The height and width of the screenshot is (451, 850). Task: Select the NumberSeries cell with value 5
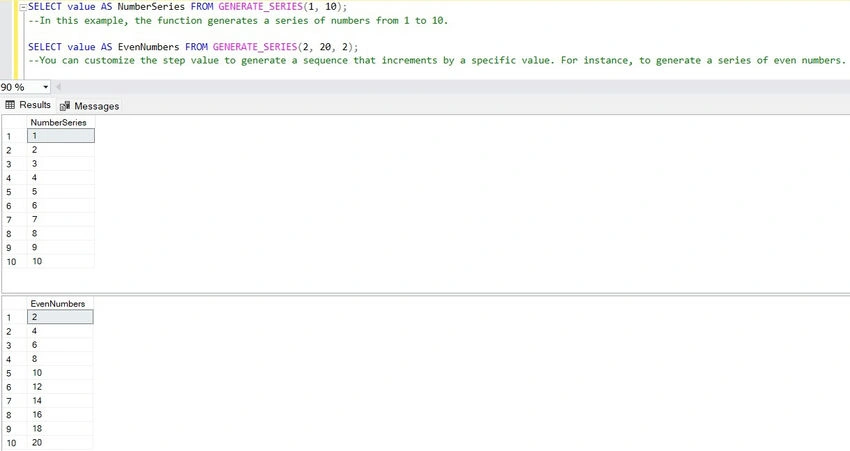[61, 192]
